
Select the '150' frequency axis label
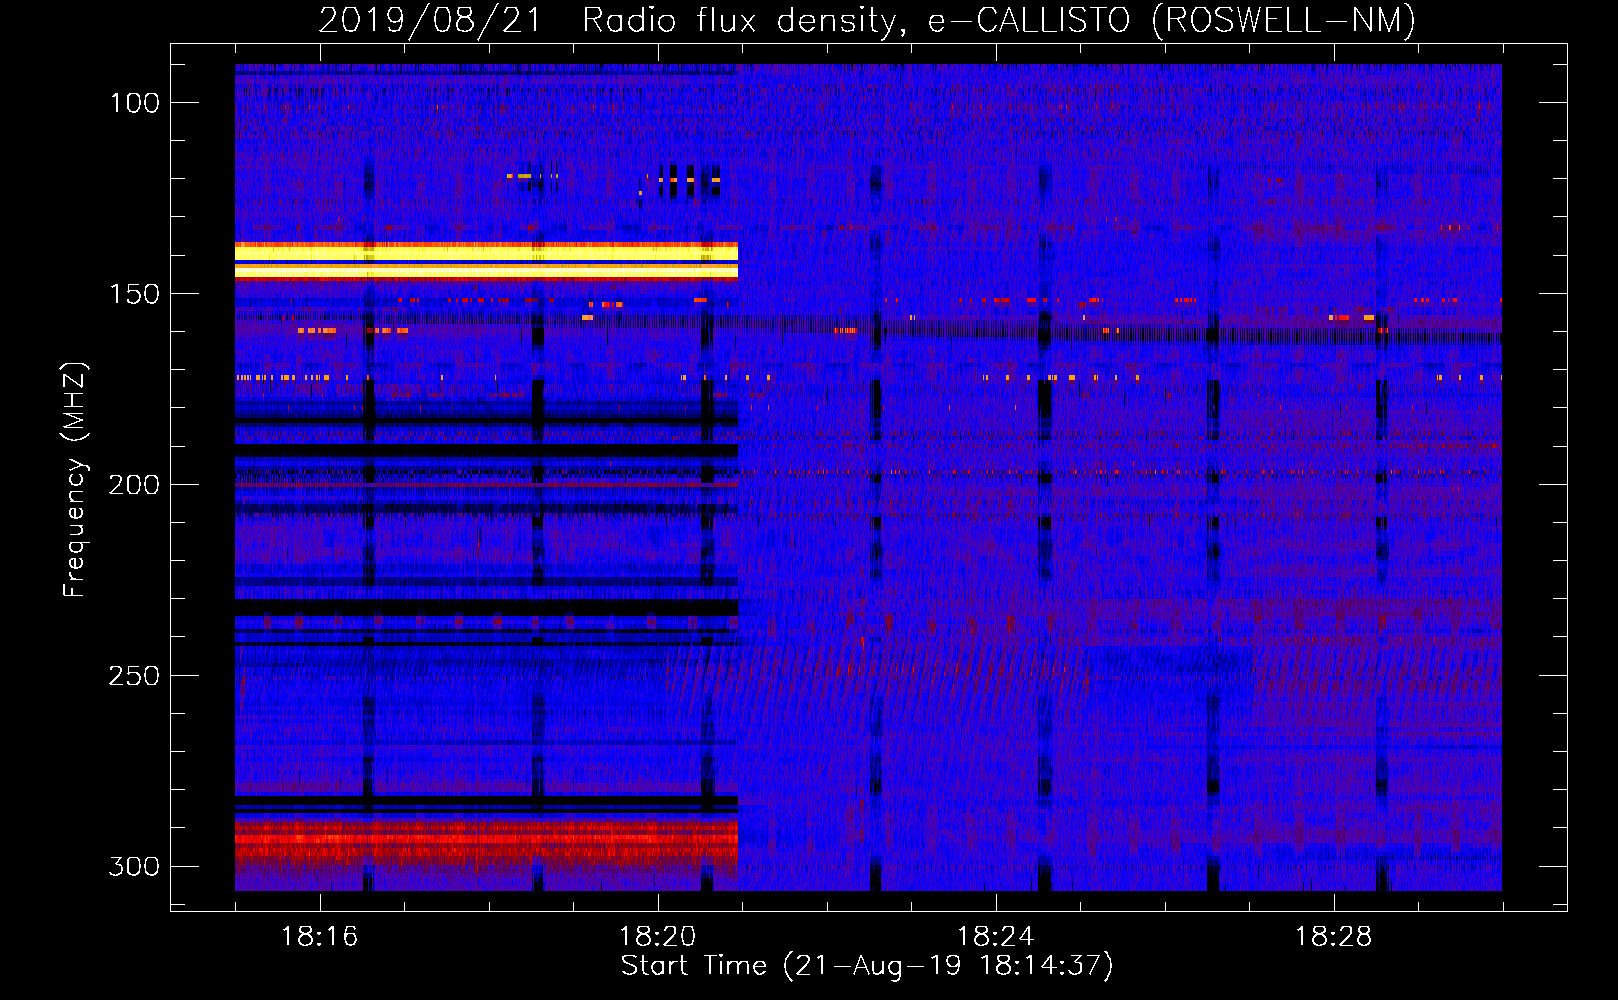point(135,294)
